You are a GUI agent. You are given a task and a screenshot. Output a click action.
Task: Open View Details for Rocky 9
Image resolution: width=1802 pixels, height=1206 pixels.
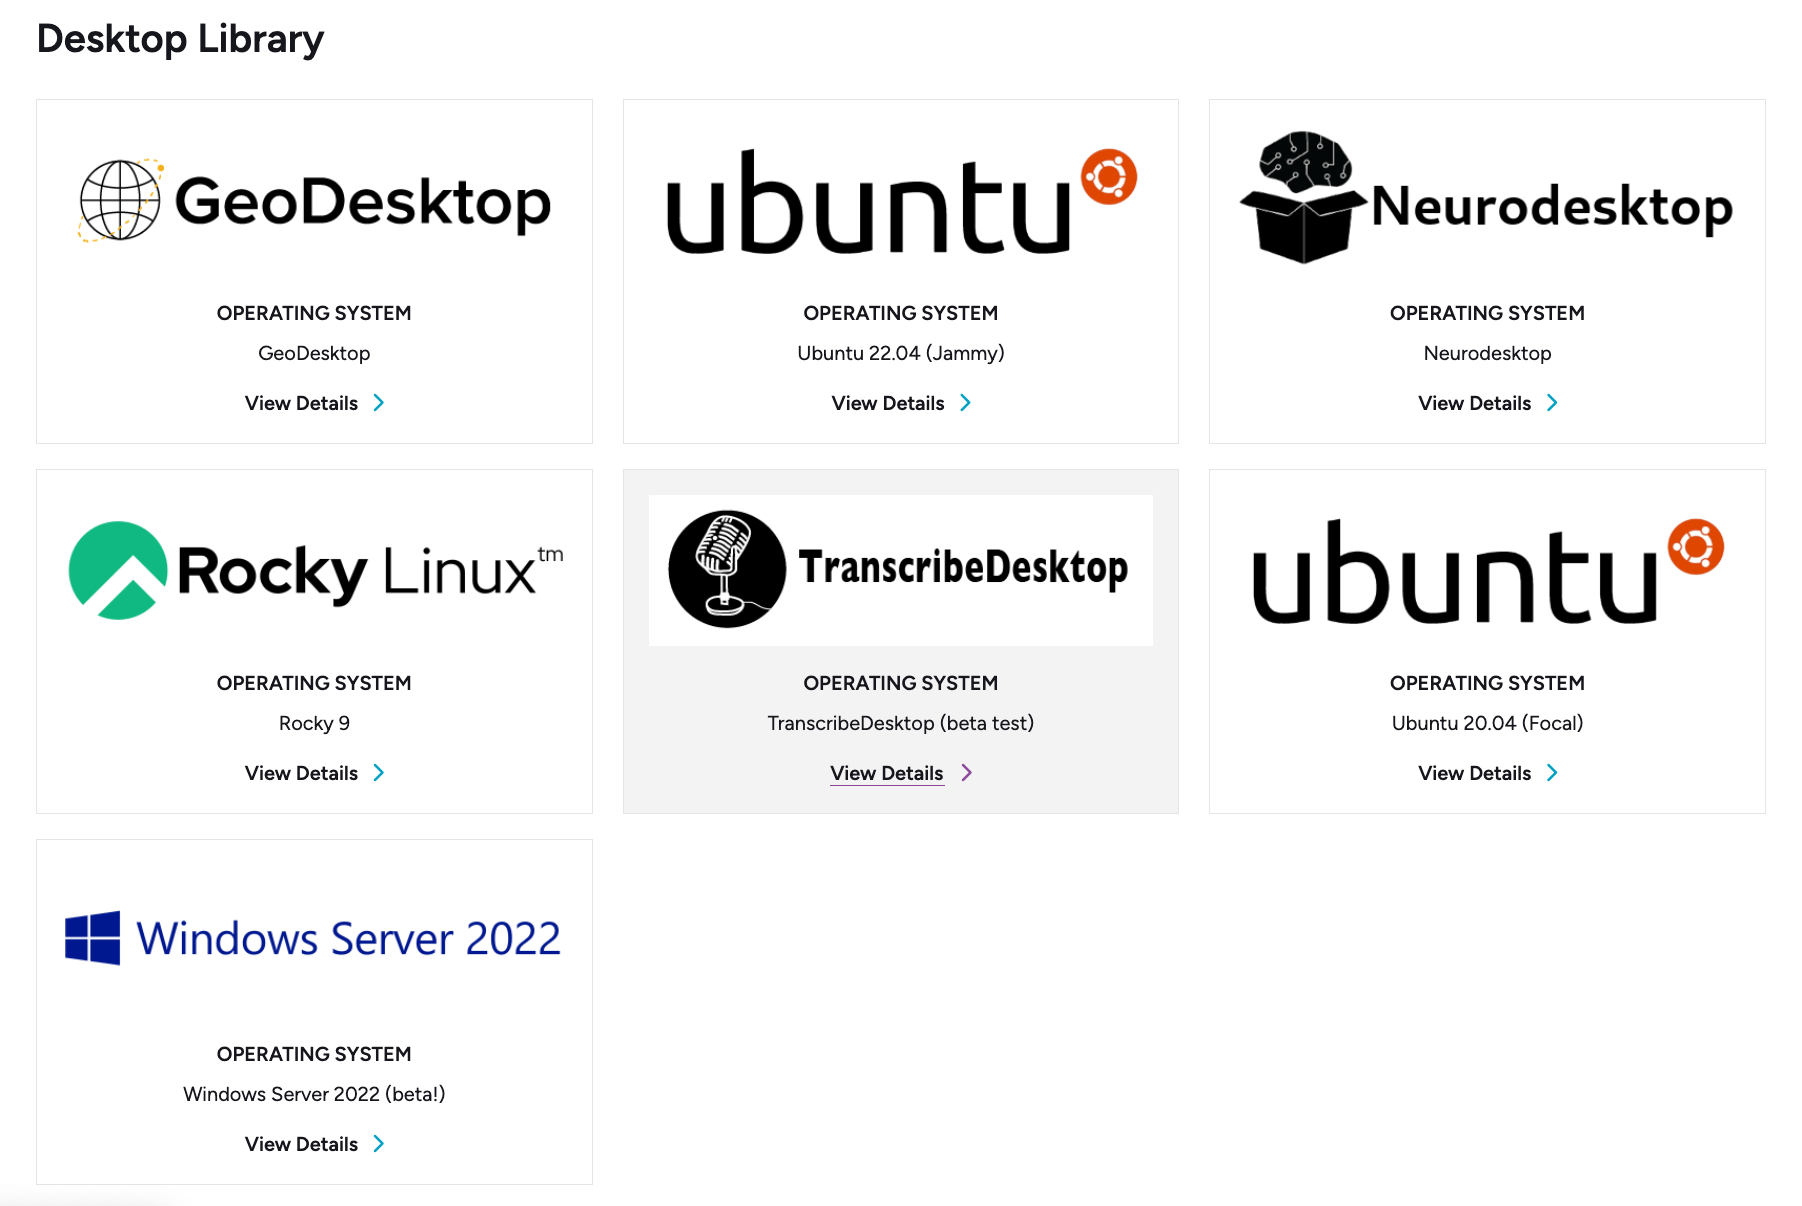pyautogui.click(x=301, y=773)
